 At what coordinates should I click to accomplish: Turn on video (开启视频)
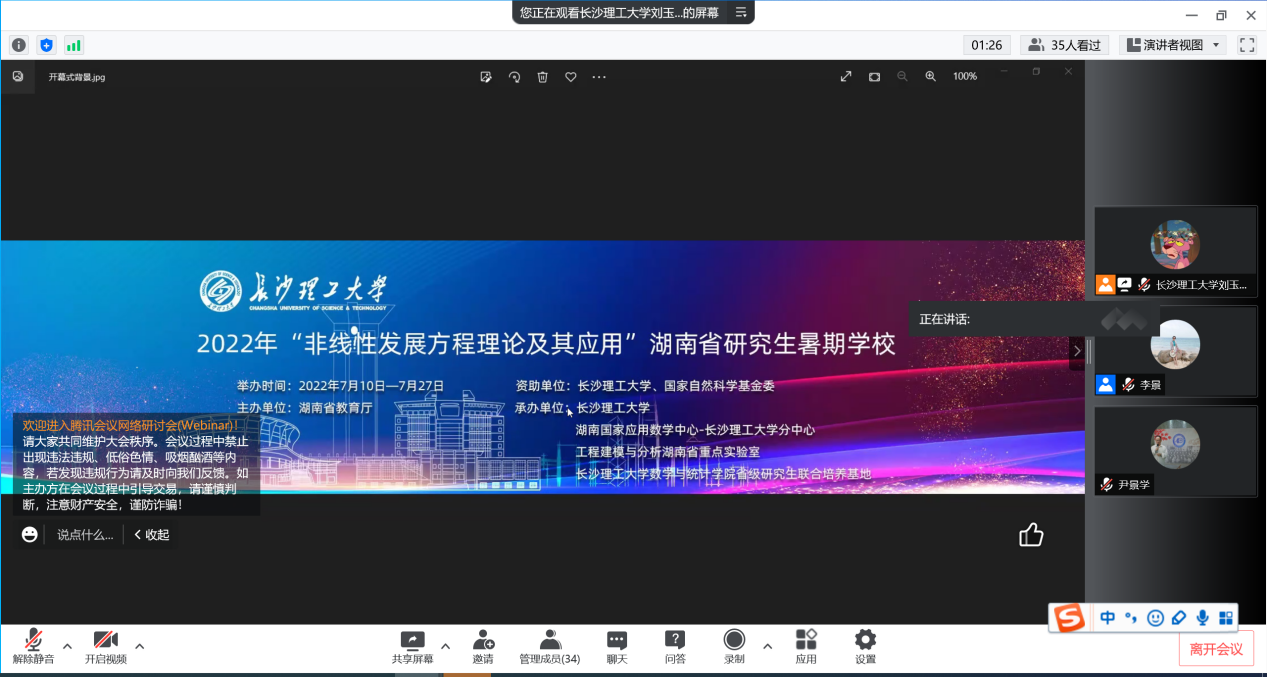[105, 646]
